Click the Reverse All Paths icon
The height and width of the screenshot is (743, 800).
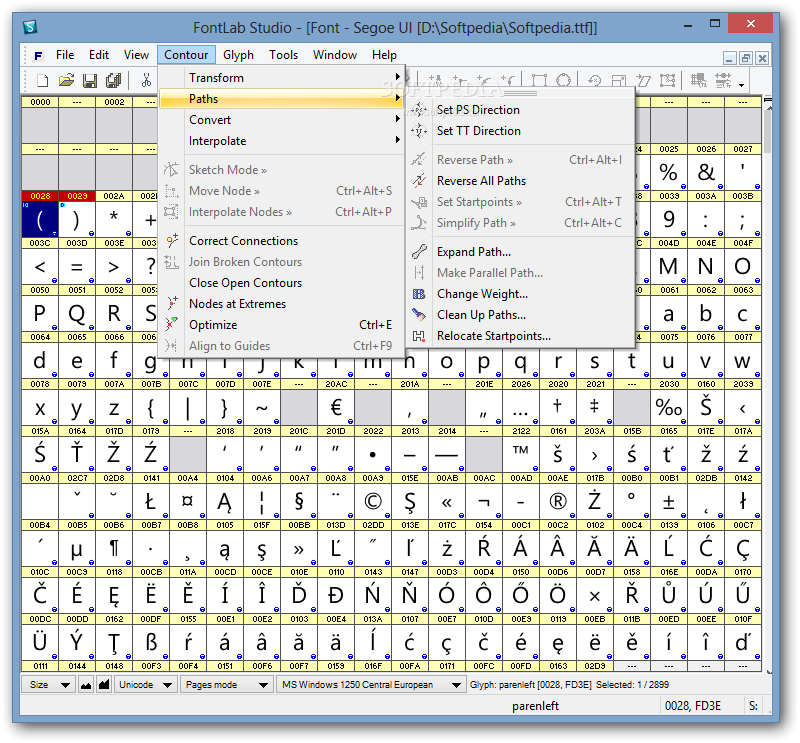pos(419,181)
